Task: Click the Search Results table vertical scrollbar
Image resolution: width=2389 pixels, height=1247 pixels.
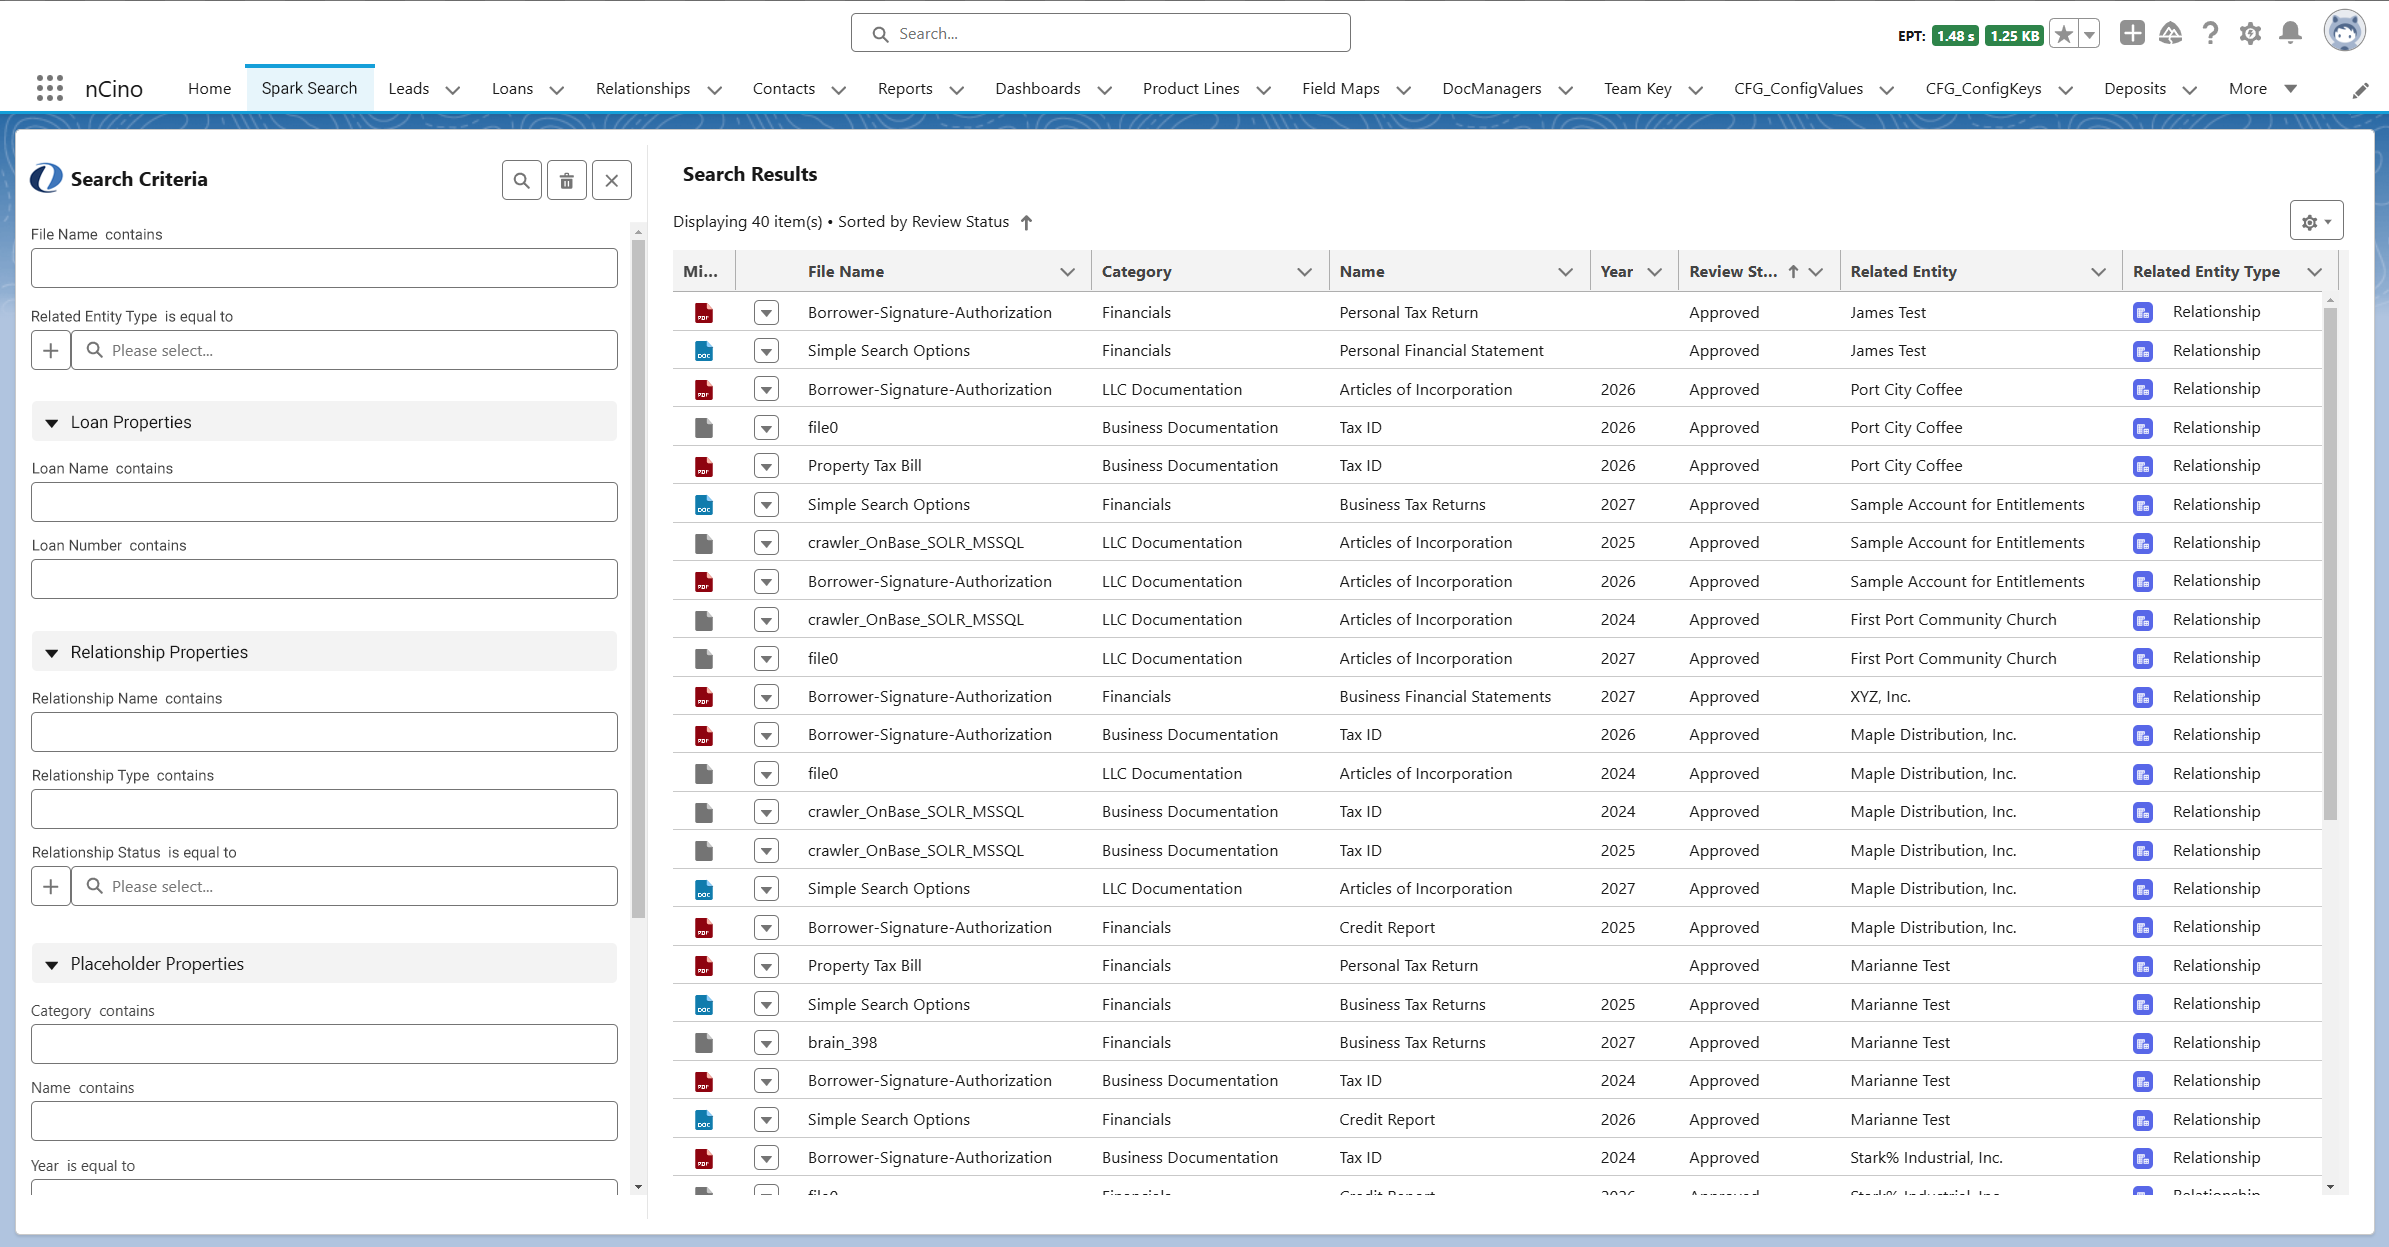Action: point(2330,564)
